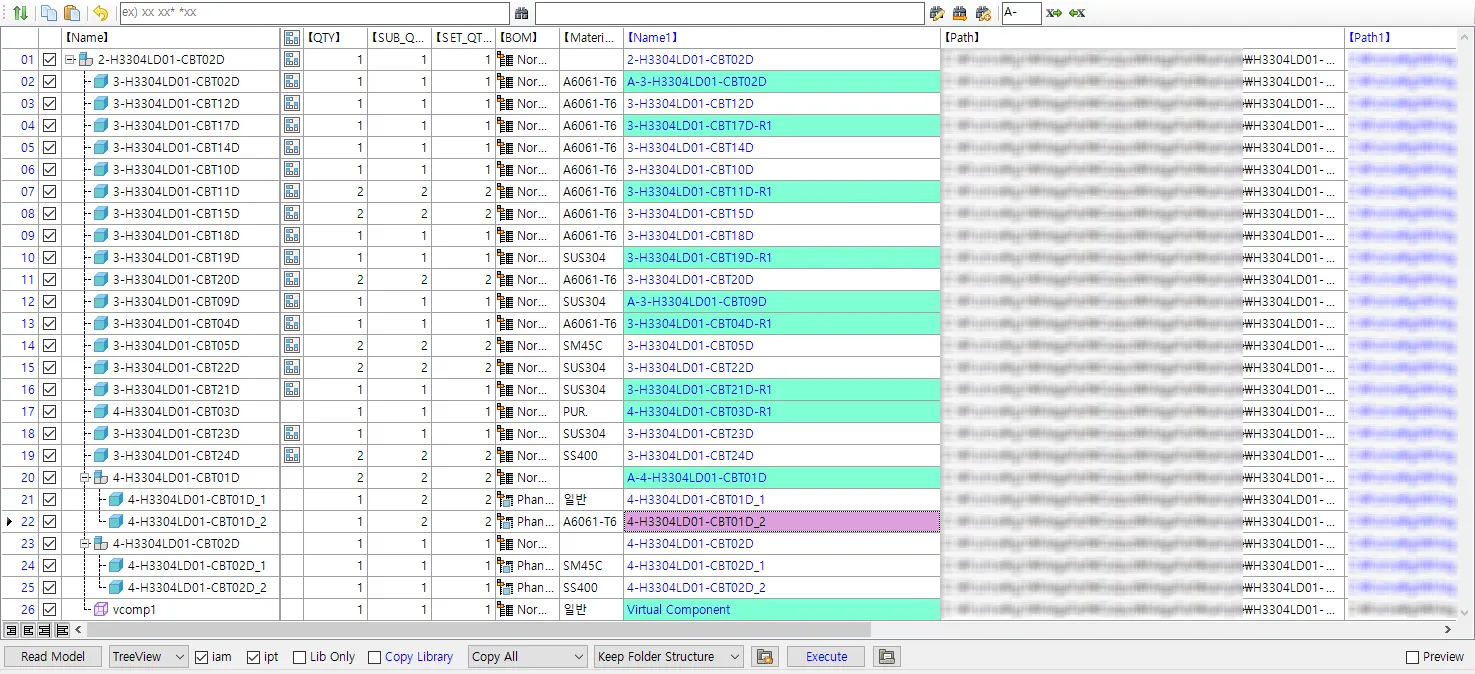Click the BOM structure icon in row 21
Viewport: 1475px width, 674px height.
pyautogui.click(x=505, y=500)
